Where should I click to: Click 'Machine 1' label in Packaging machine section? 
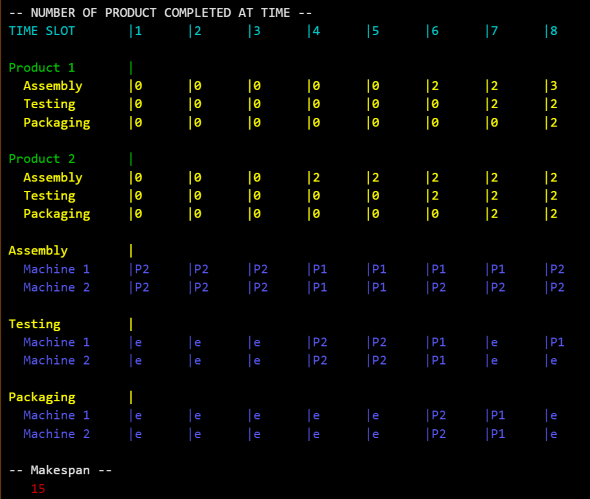point(56,415)
